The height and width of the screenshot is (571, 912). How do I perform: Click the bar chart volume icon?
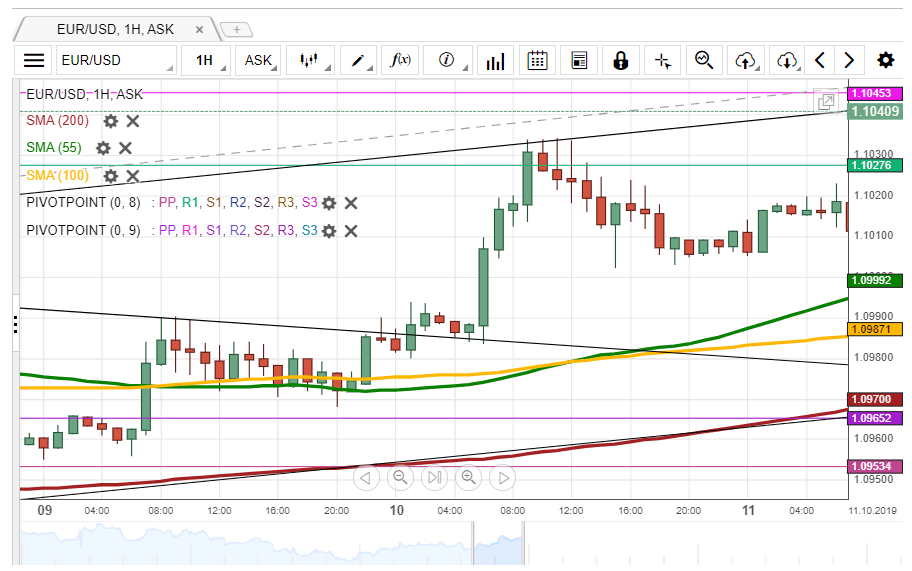(494, 61)
